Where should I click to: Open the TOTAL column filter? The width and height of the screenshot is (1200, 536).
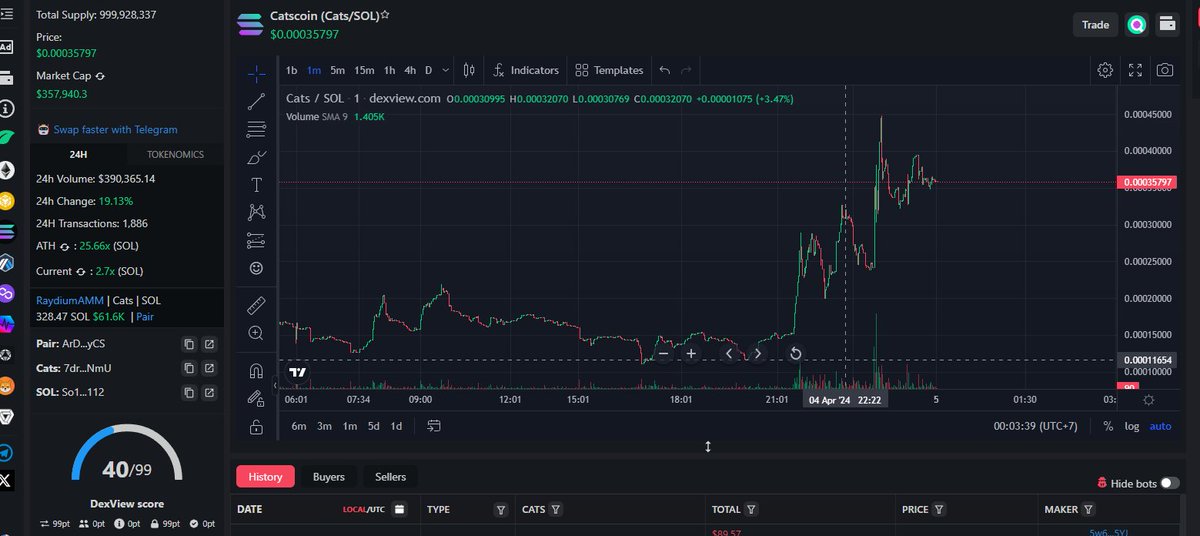(751, 509)
